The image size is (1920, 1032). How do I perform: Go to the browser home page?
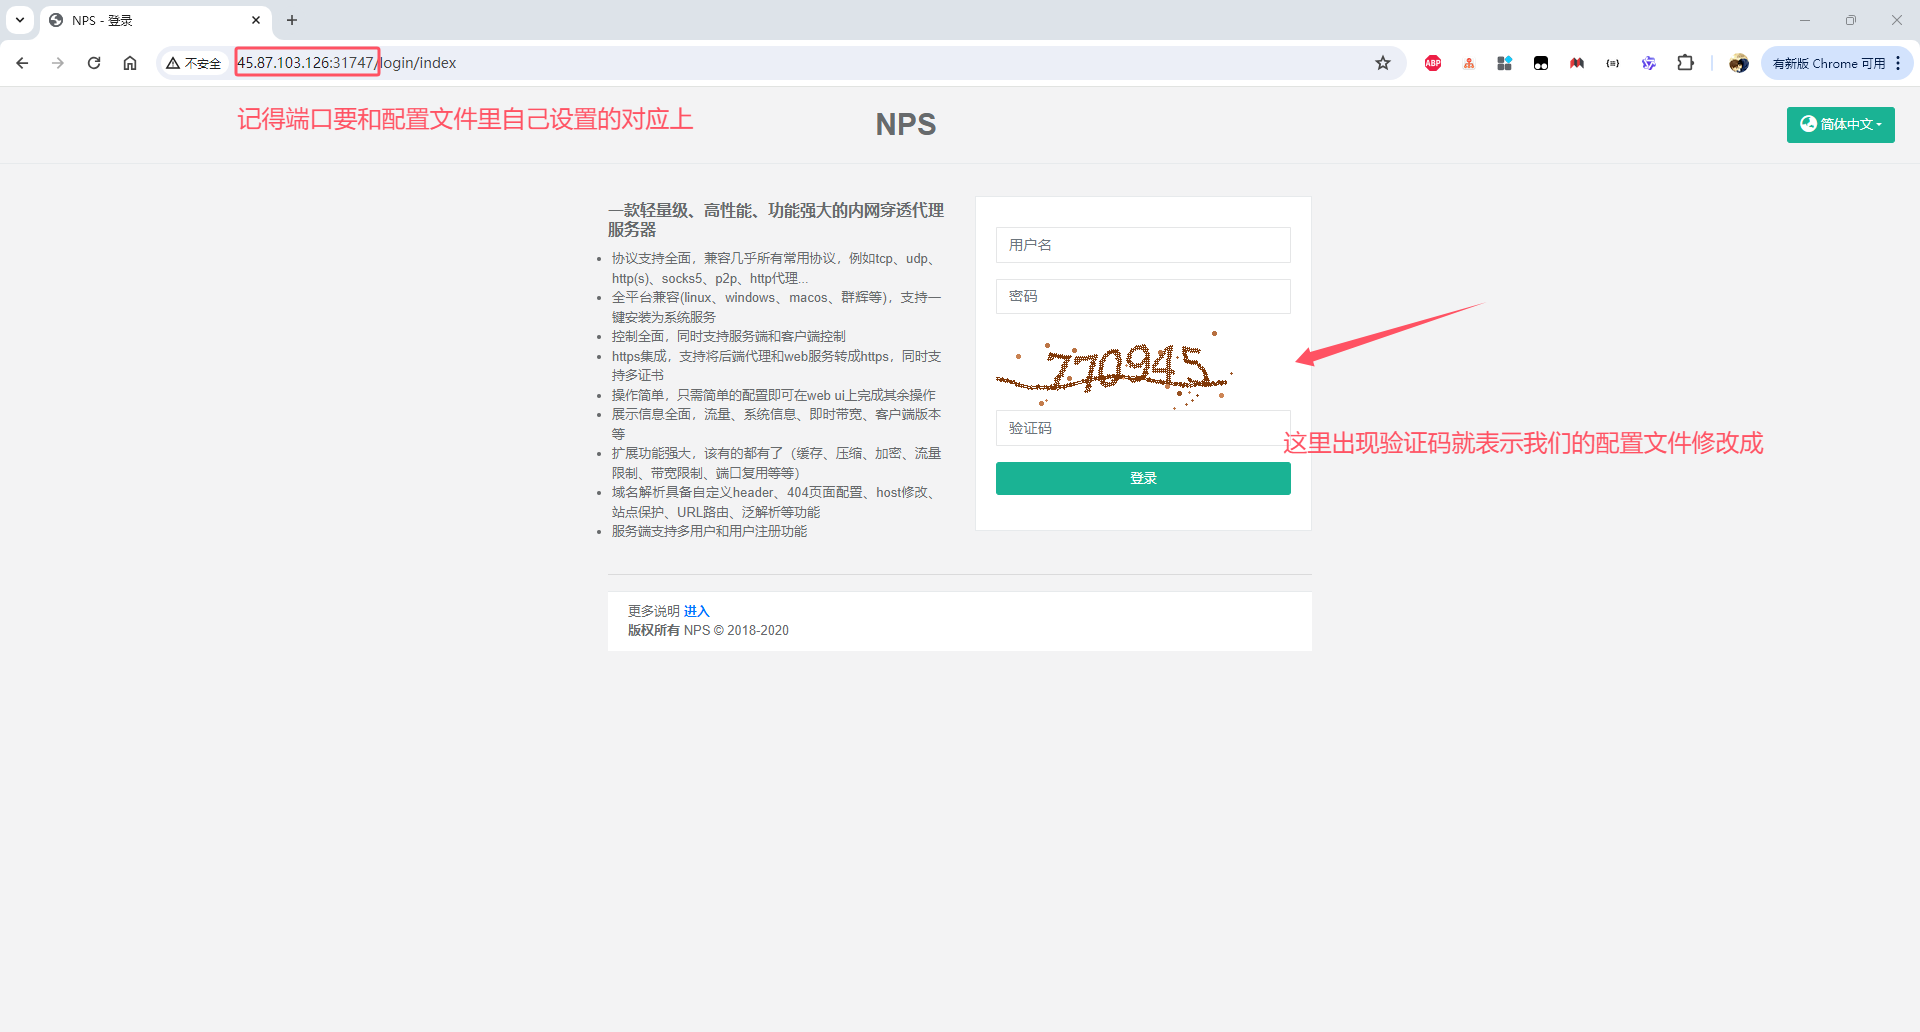pyautogui.click(x=130, y=63)
